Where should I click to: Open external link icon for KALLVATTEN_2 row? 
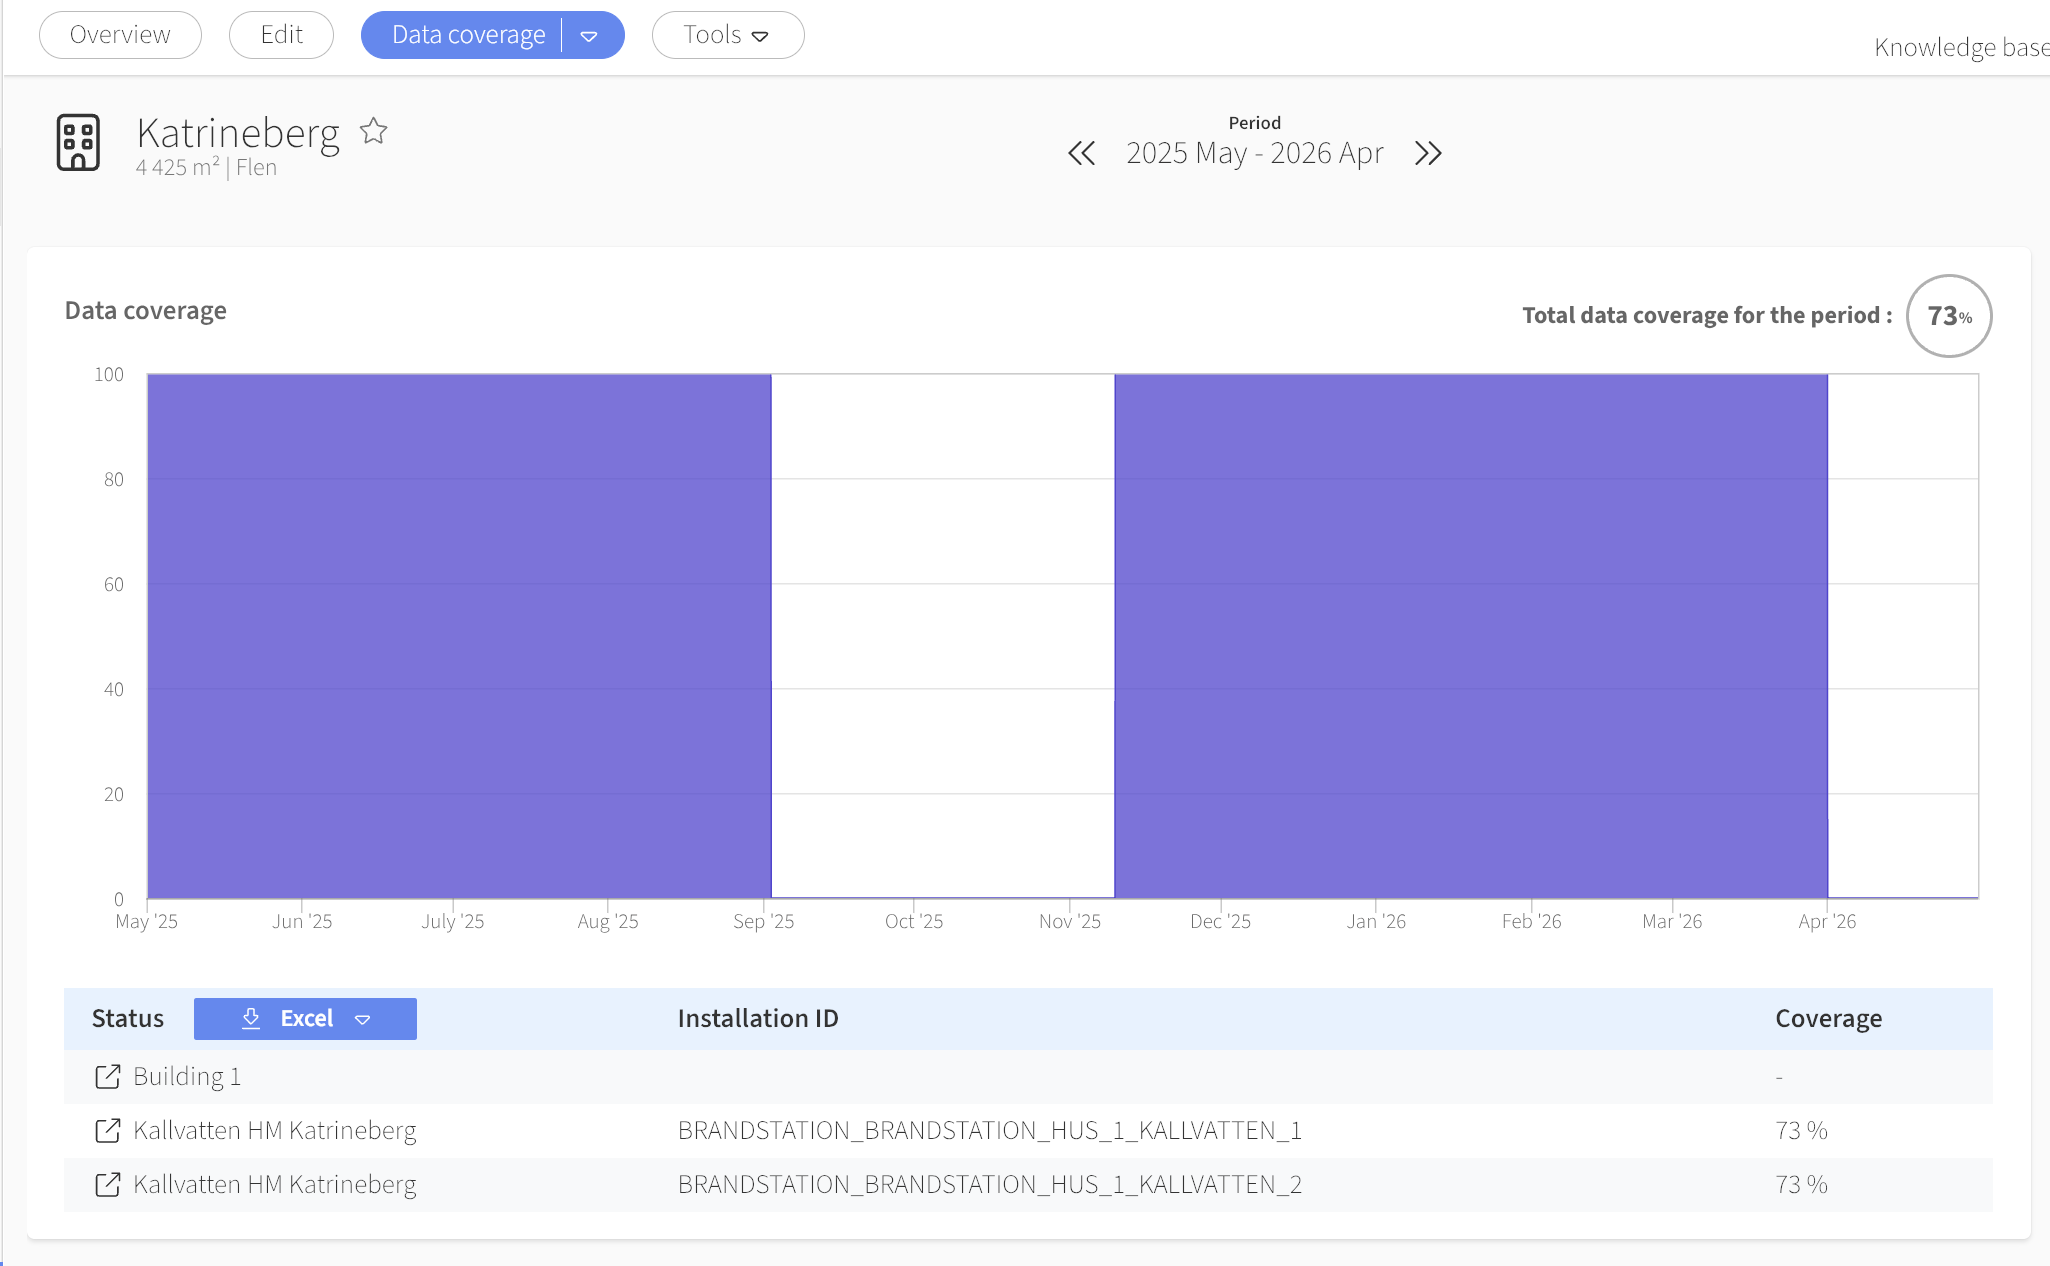coord(107,1184)
